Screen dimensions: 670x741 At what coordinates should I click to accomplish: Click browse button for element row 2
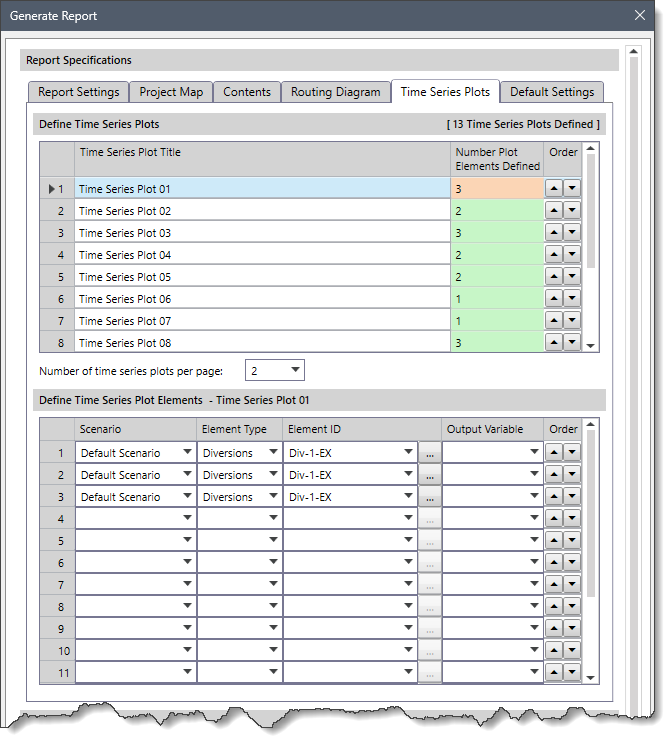pyautogui.click(x=429, y=474)
